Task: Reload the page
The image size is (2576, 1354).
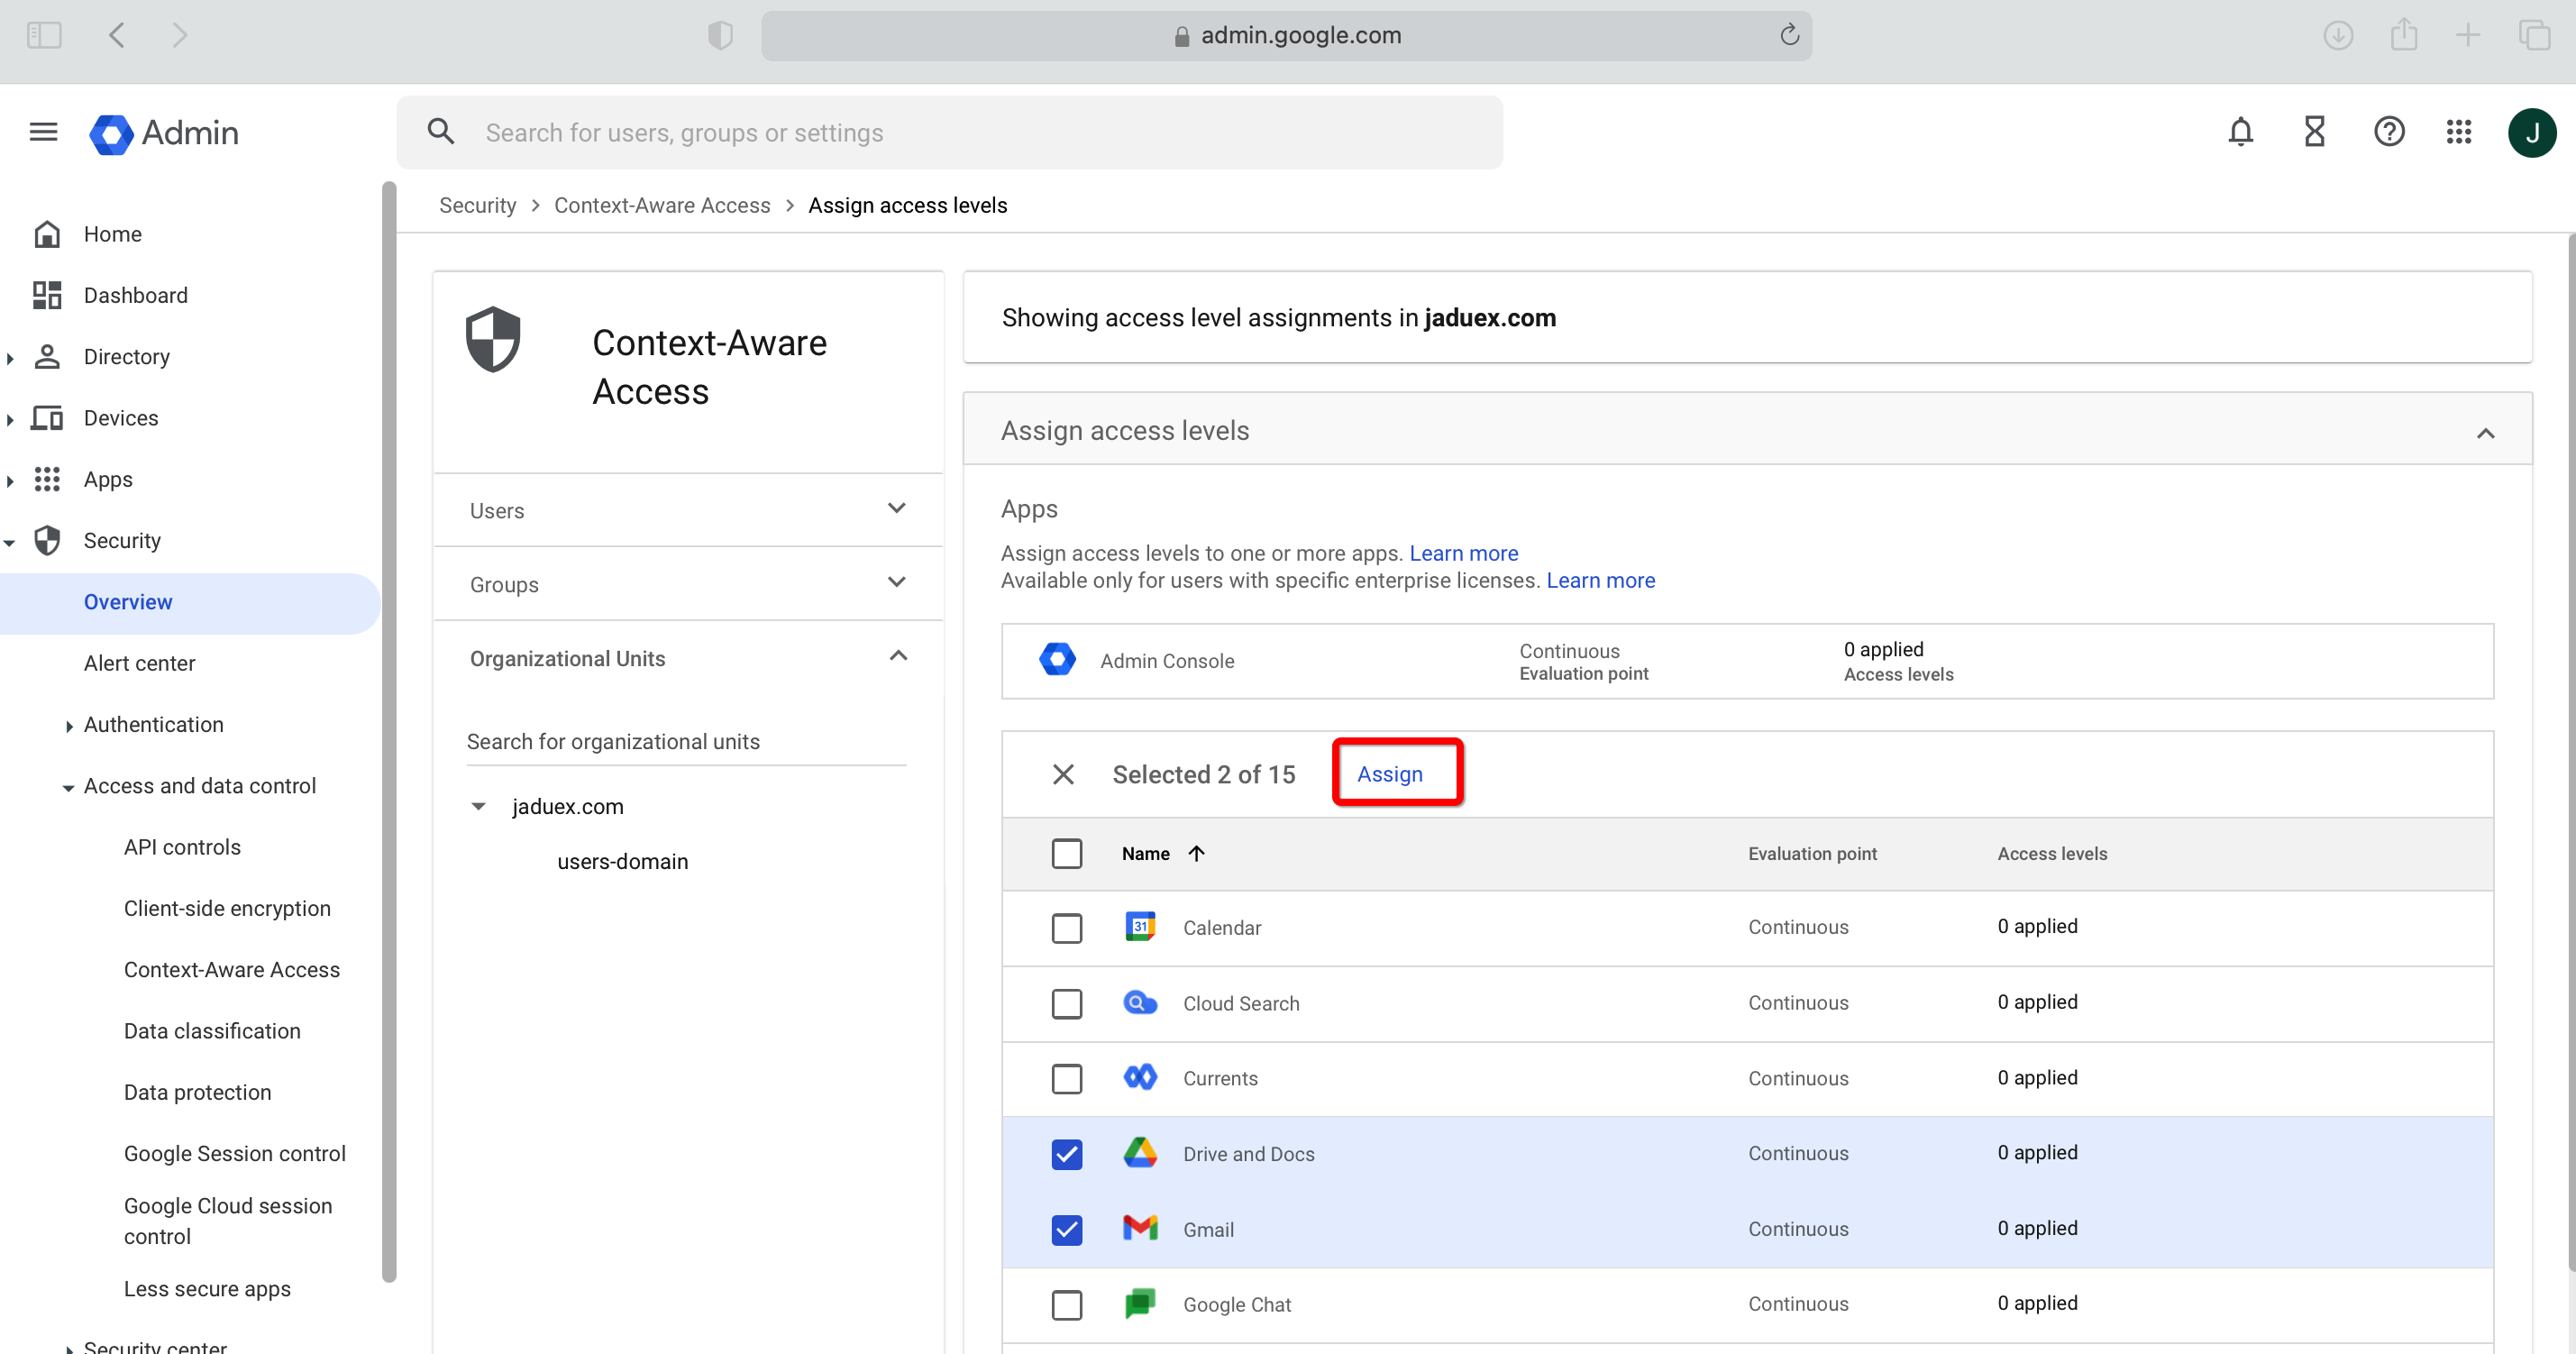Action: [x=1789, y=36]
